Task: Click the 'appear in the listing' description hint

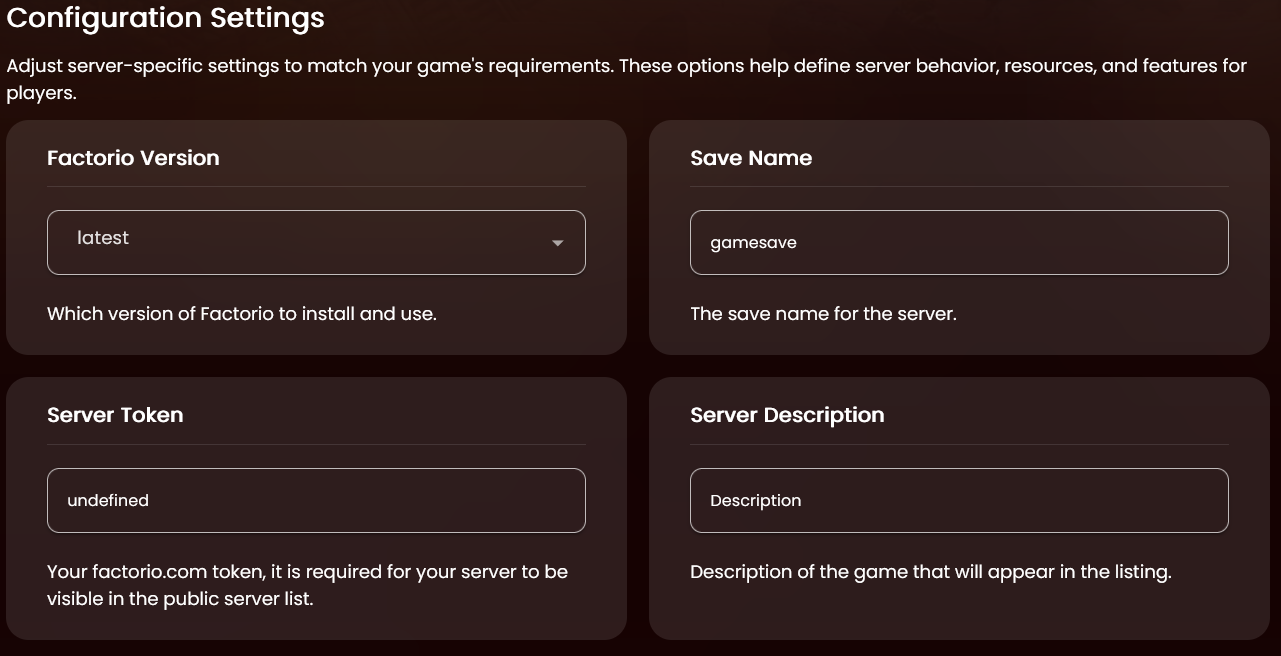Action: [930, 572]
